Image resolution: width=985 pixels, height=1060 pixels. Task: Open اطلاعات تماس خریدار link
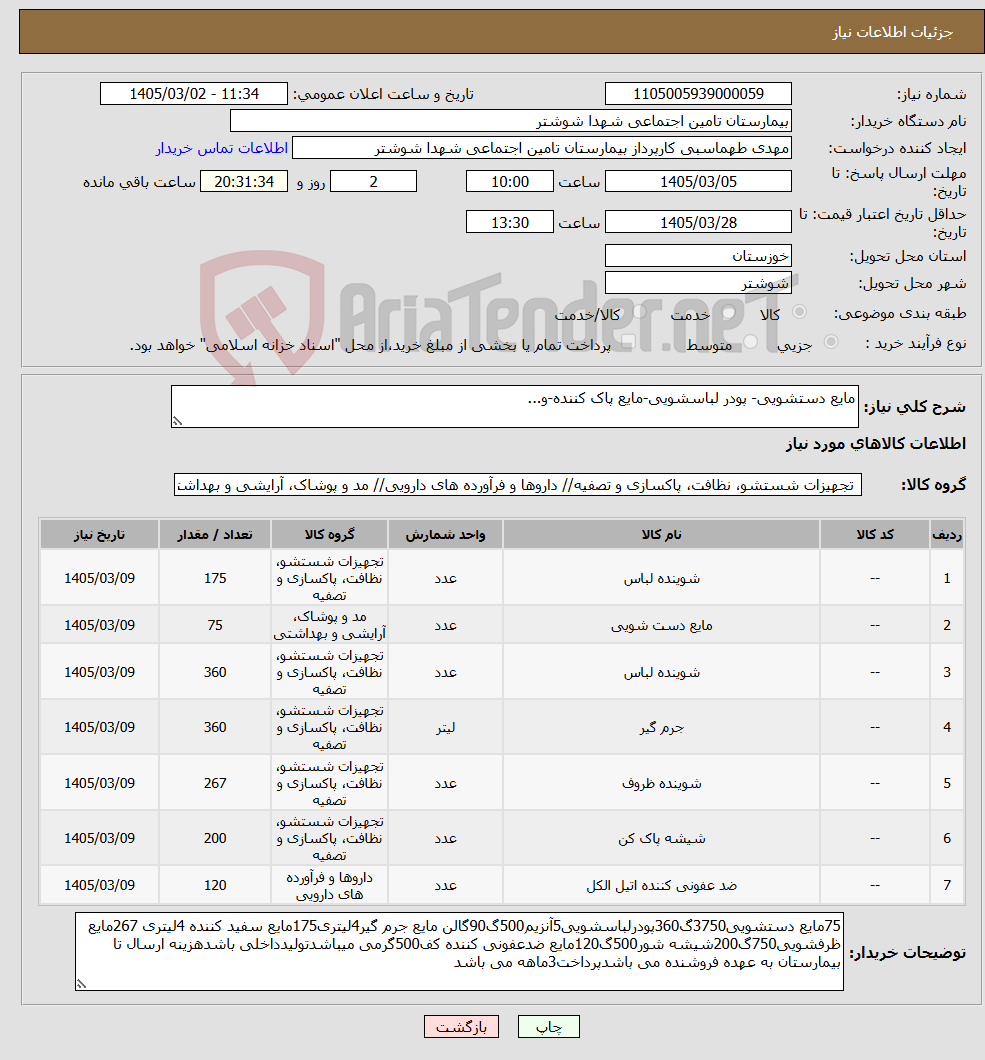222,148
